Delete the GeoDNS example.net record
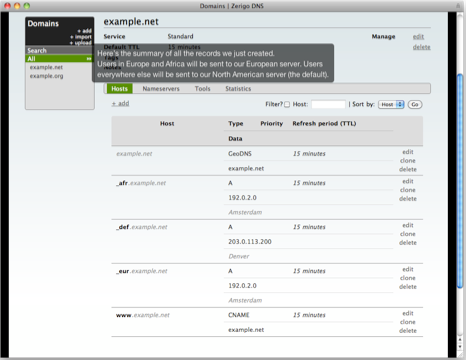This screenshot has height=360, width=466. pyautogui.click(x=408, y=169)
